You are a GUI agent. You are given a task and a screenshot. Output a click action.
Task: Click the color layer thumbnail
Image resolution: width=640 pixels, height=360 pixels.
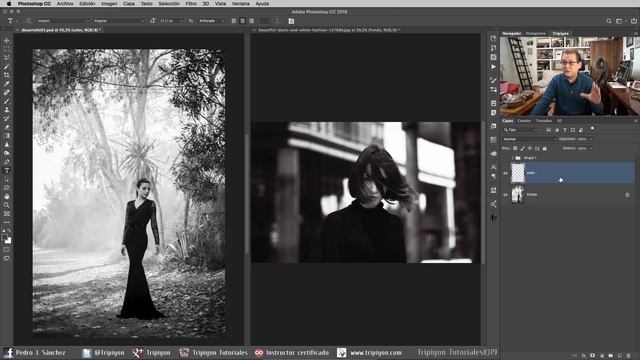[518, 173]
